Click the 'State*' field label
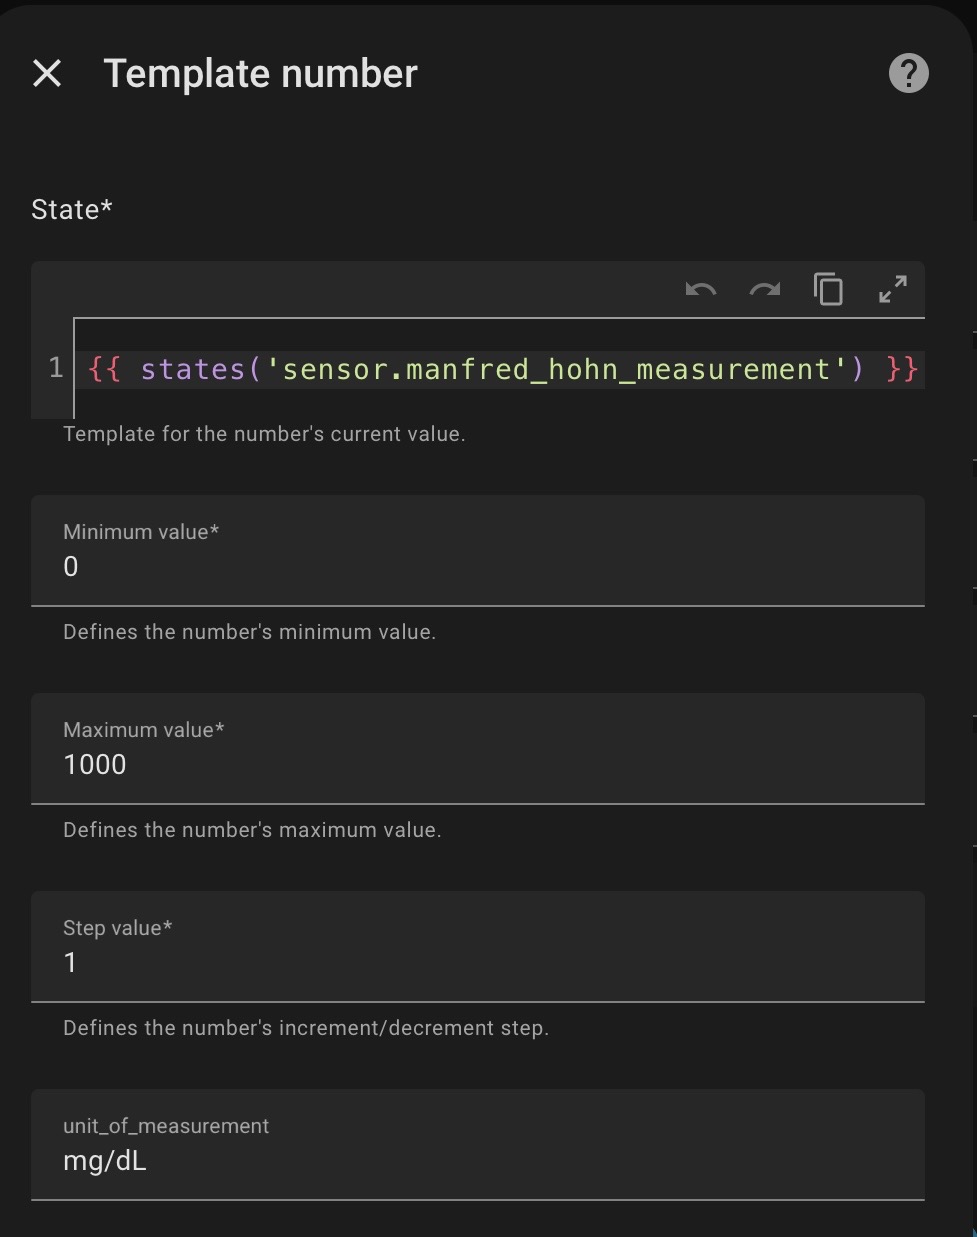This screenshot has height=1237, width=977. point(72,209)
